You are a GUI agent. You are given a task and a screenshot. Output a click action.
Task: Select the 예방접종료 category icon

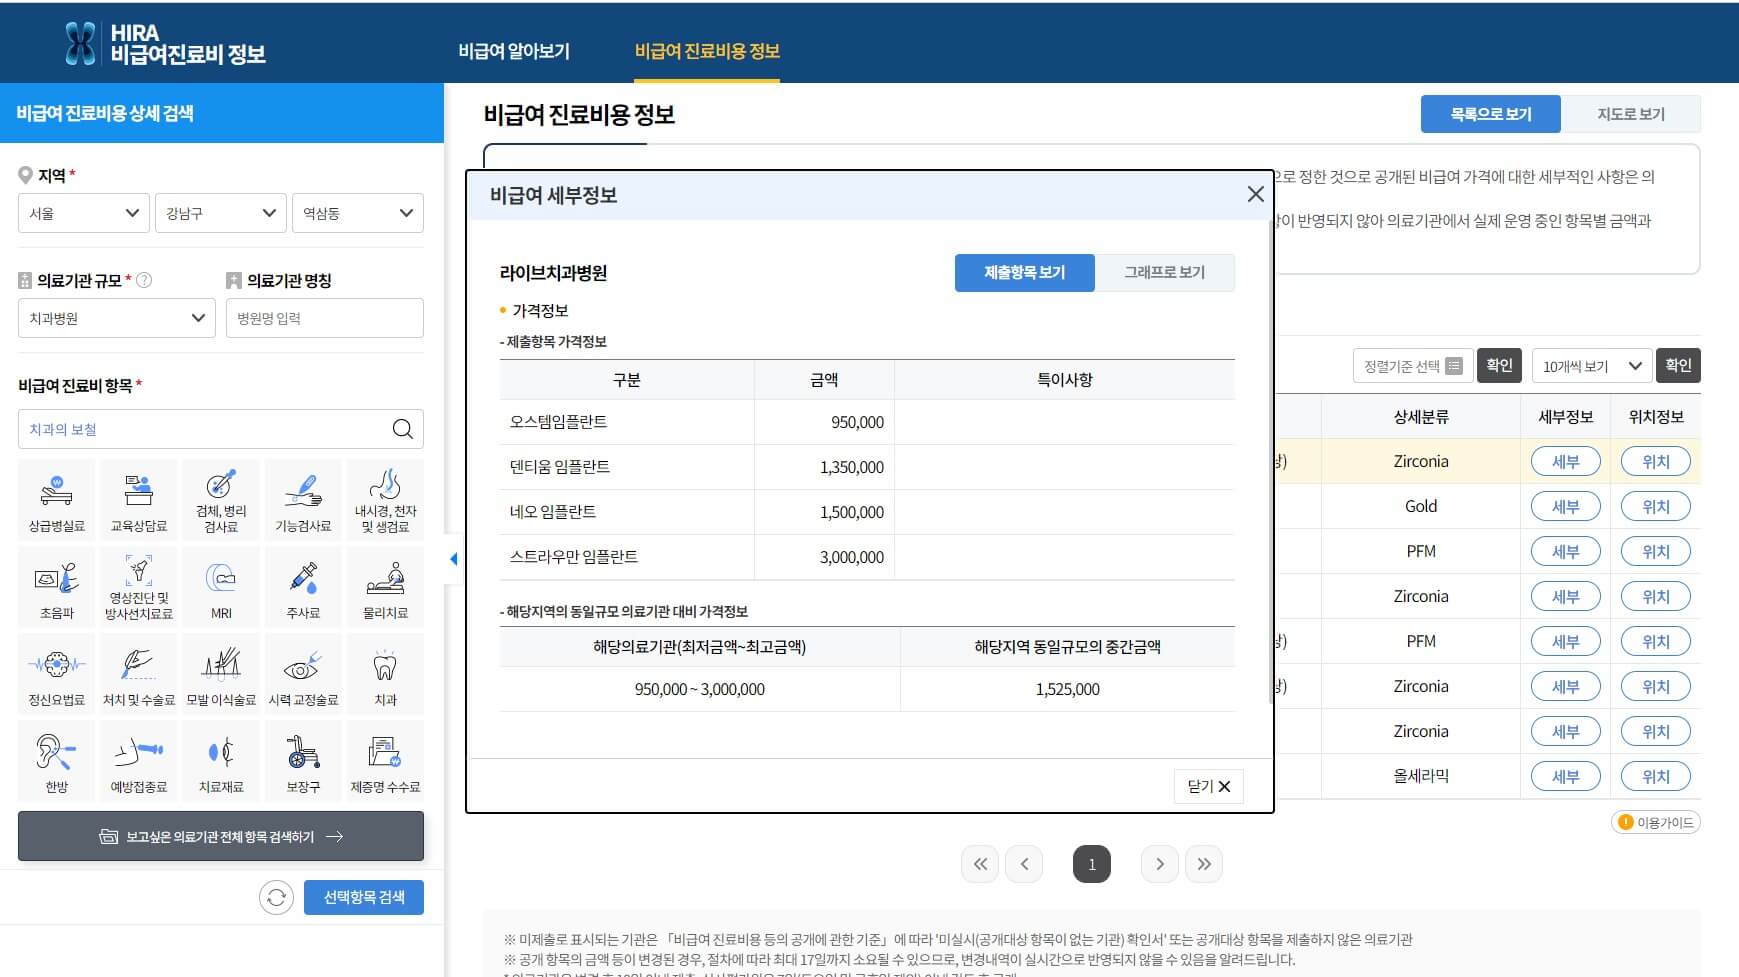[139, 761]
